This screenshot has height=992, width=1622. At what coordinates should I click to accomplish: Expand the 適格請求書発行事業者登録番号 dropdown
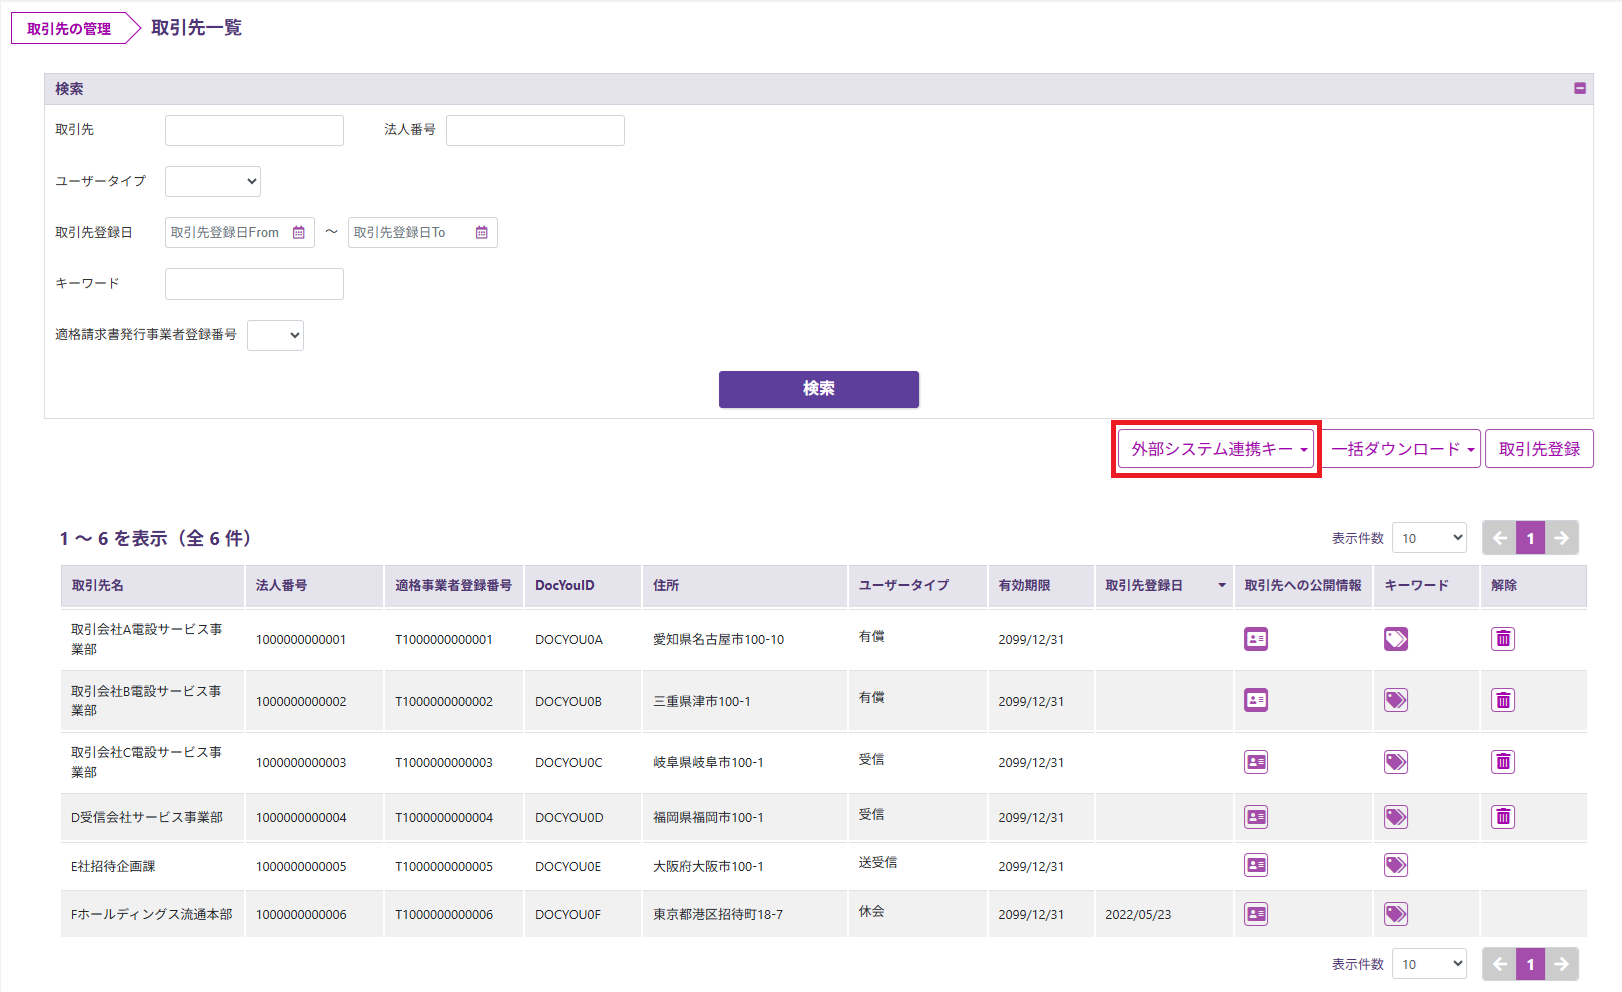coord(275,336)
